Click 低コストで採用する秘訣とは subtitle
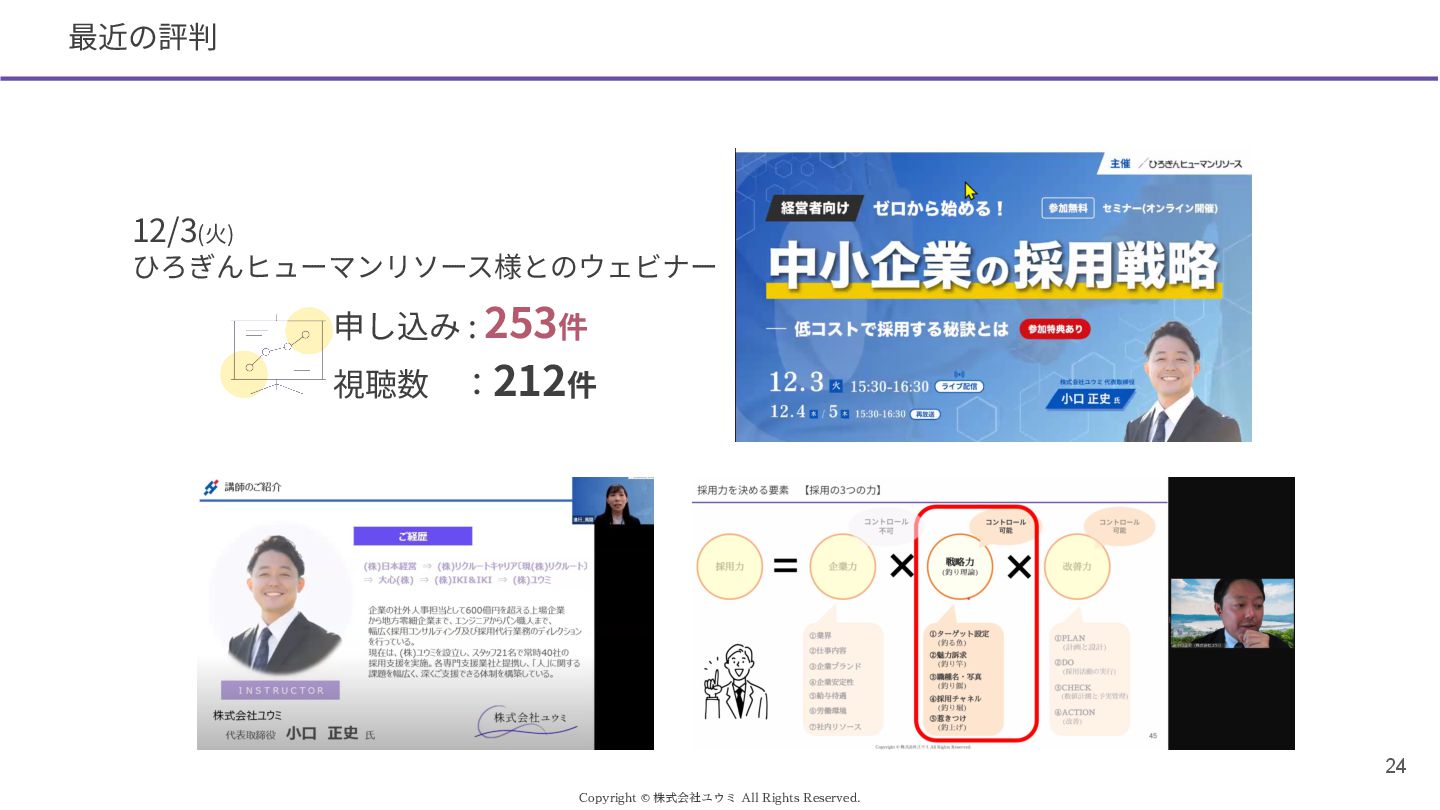 900,328
